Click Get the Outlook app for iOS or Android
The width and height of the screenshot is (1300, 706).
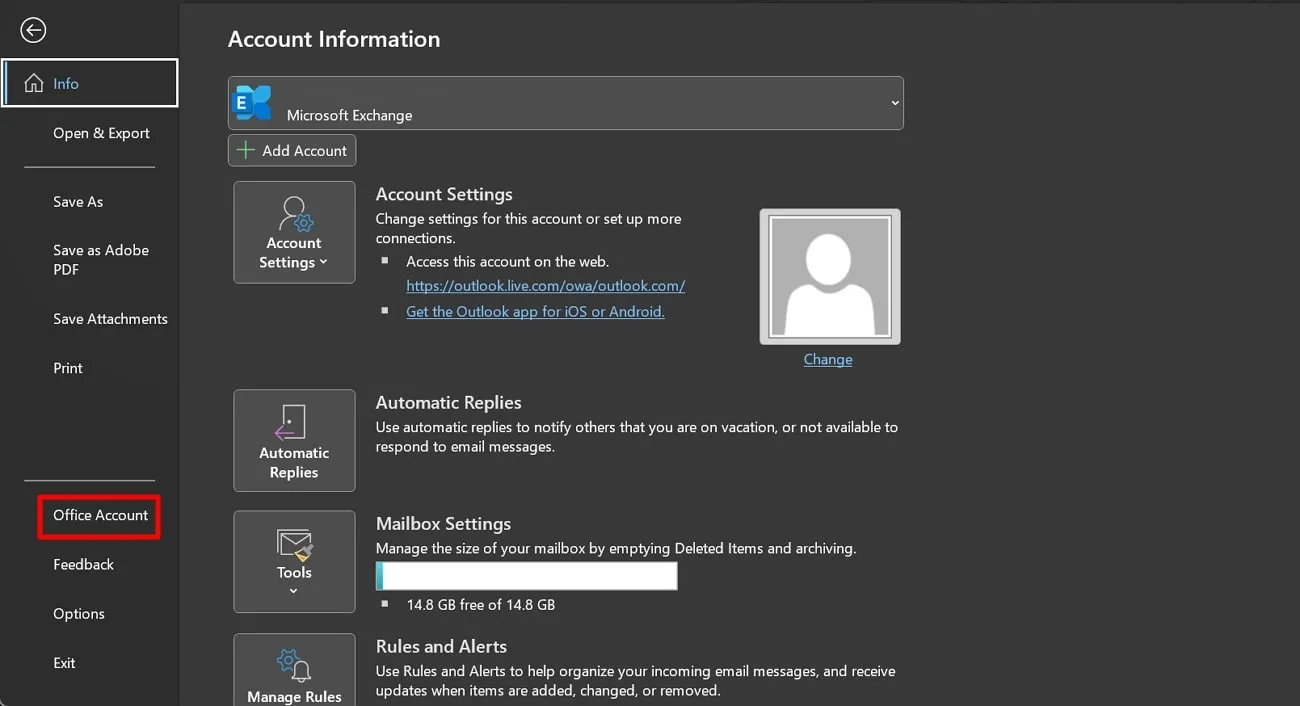535,311
